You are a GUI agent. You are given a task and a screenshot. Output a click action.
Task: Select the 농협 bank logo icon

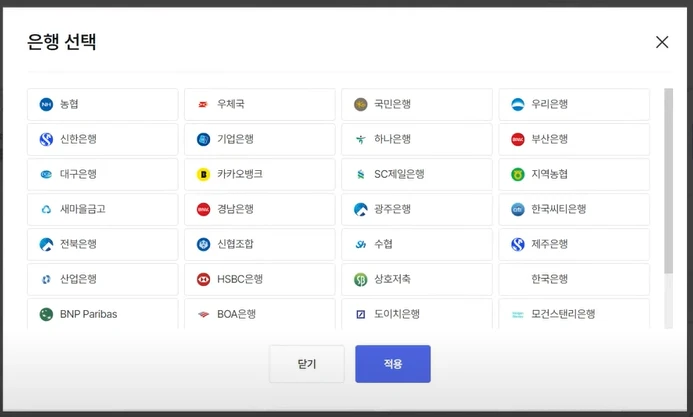click(46, 104)
